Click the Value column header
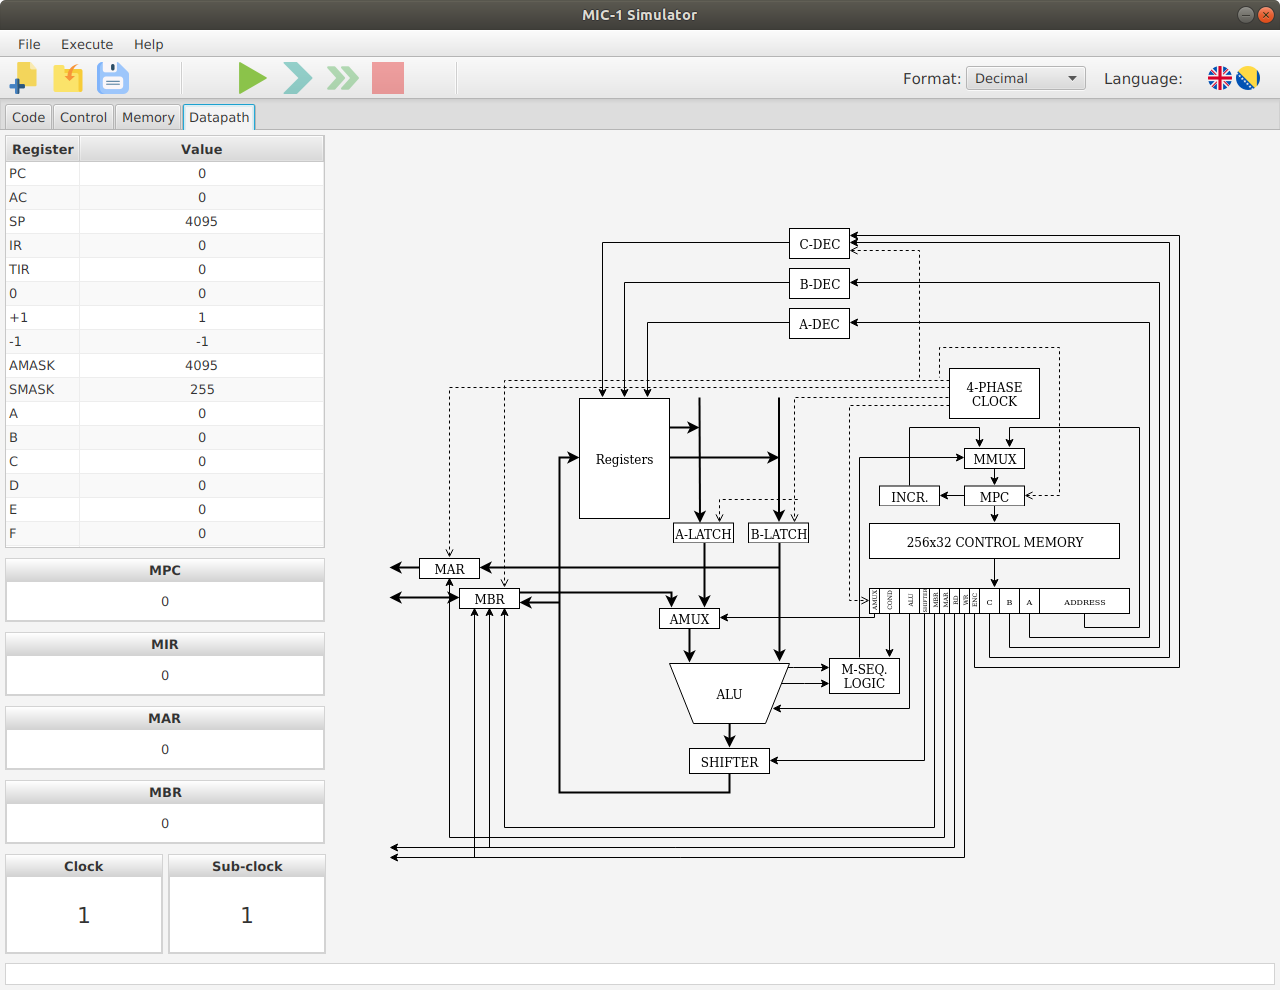Screen dimensions: 1280x990 point(201,149)
